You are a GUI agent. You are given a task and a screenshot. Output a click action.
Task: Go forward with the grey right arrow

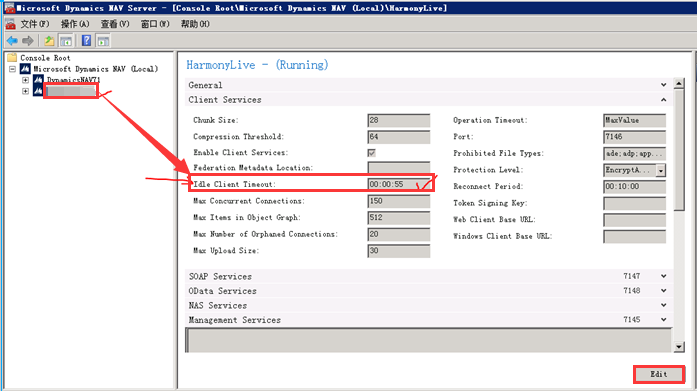(28, 41)
